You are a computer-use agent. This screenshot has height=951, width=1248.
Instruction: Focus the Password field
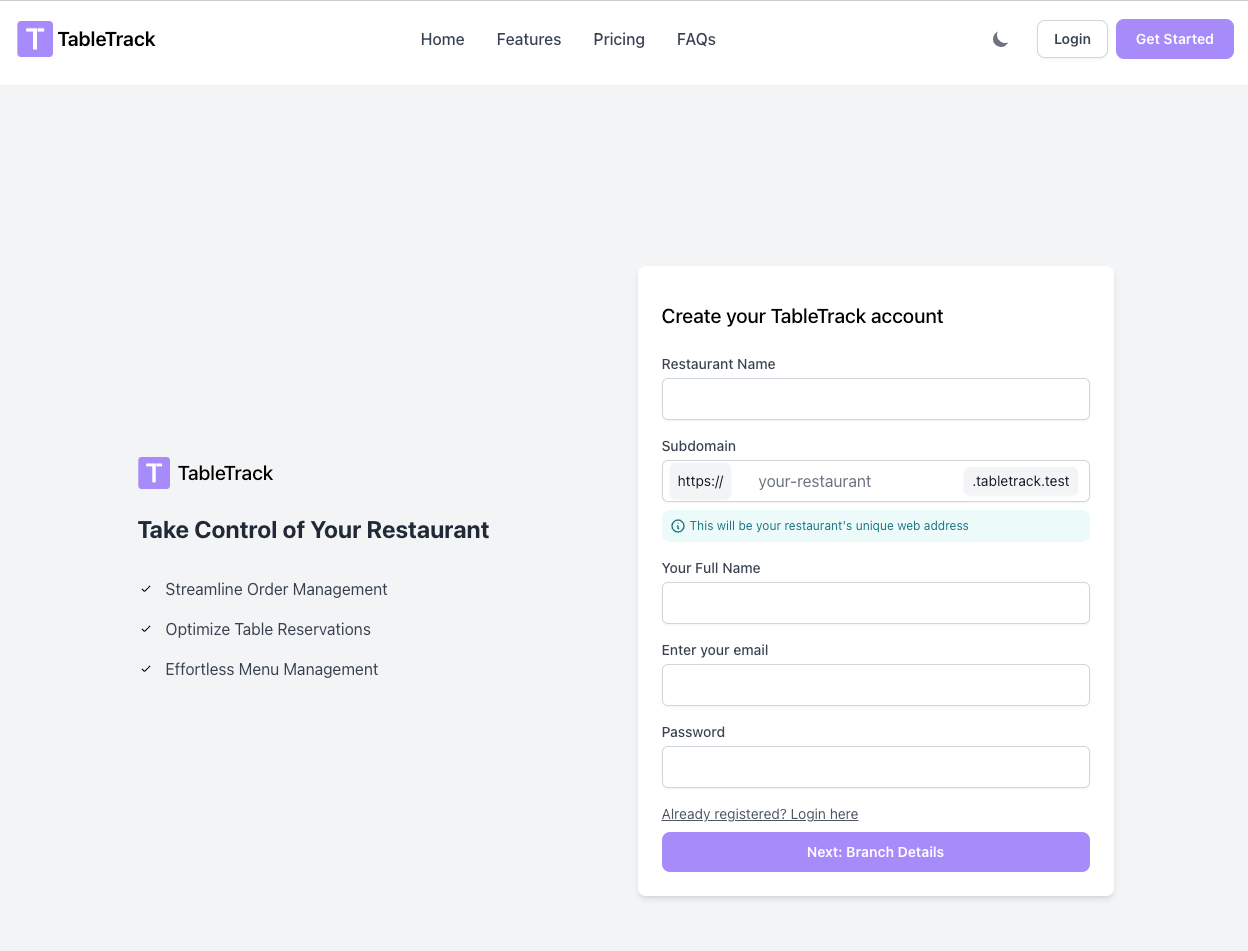click(x=875, y=767)
